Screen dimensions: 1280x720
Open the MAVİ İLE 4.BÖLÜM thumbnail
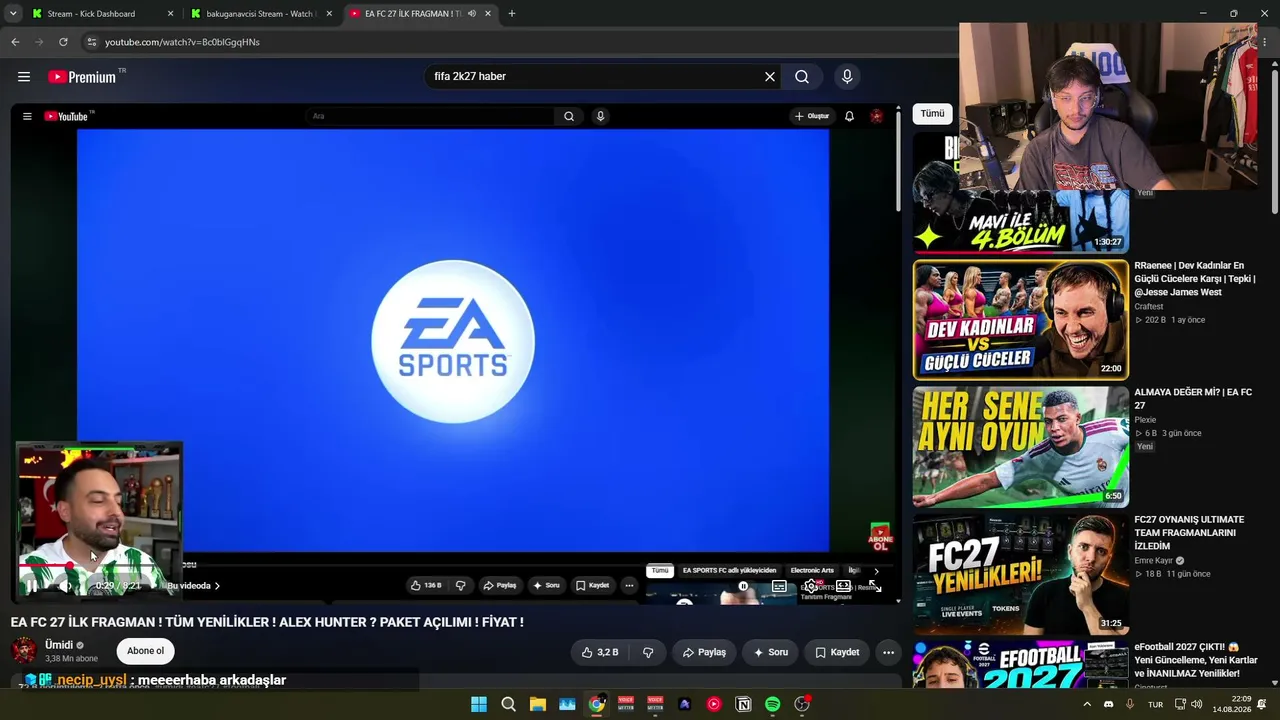(x=1020, y=193)
